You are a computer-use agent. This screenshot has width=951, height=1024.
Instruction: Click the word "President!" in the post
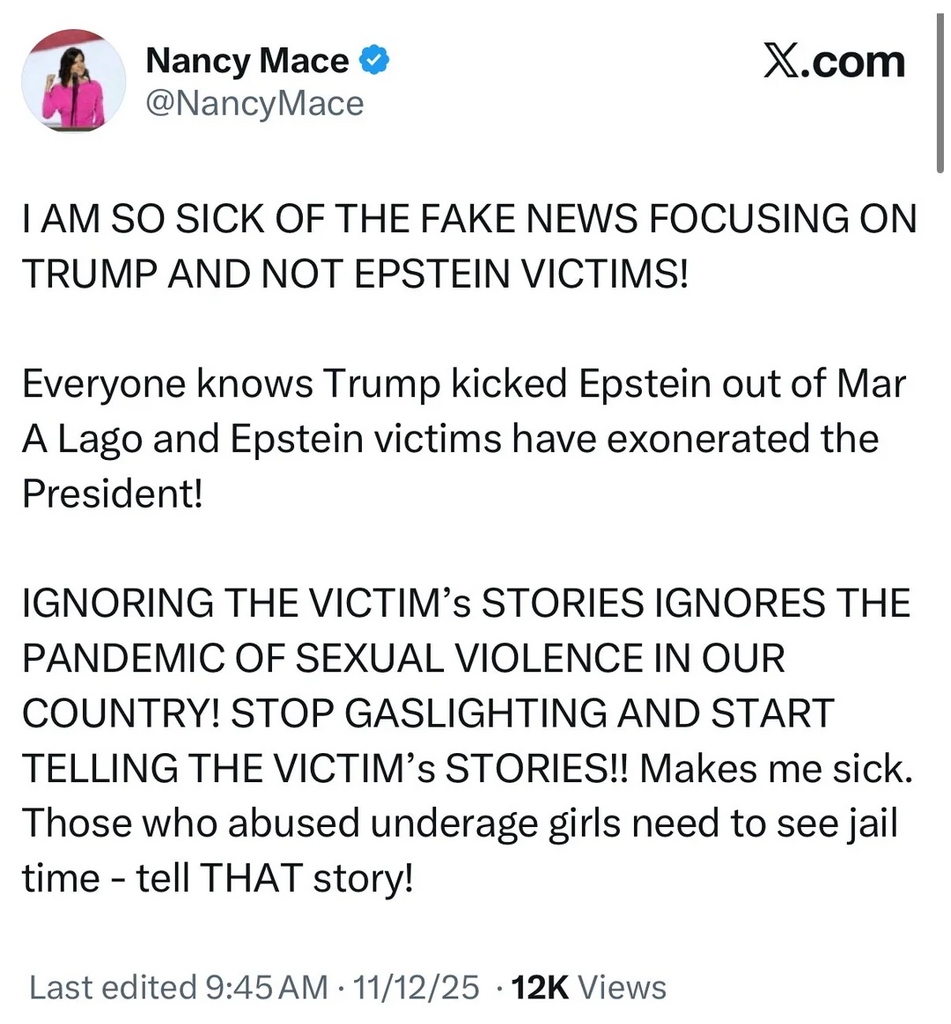(112, 494)
